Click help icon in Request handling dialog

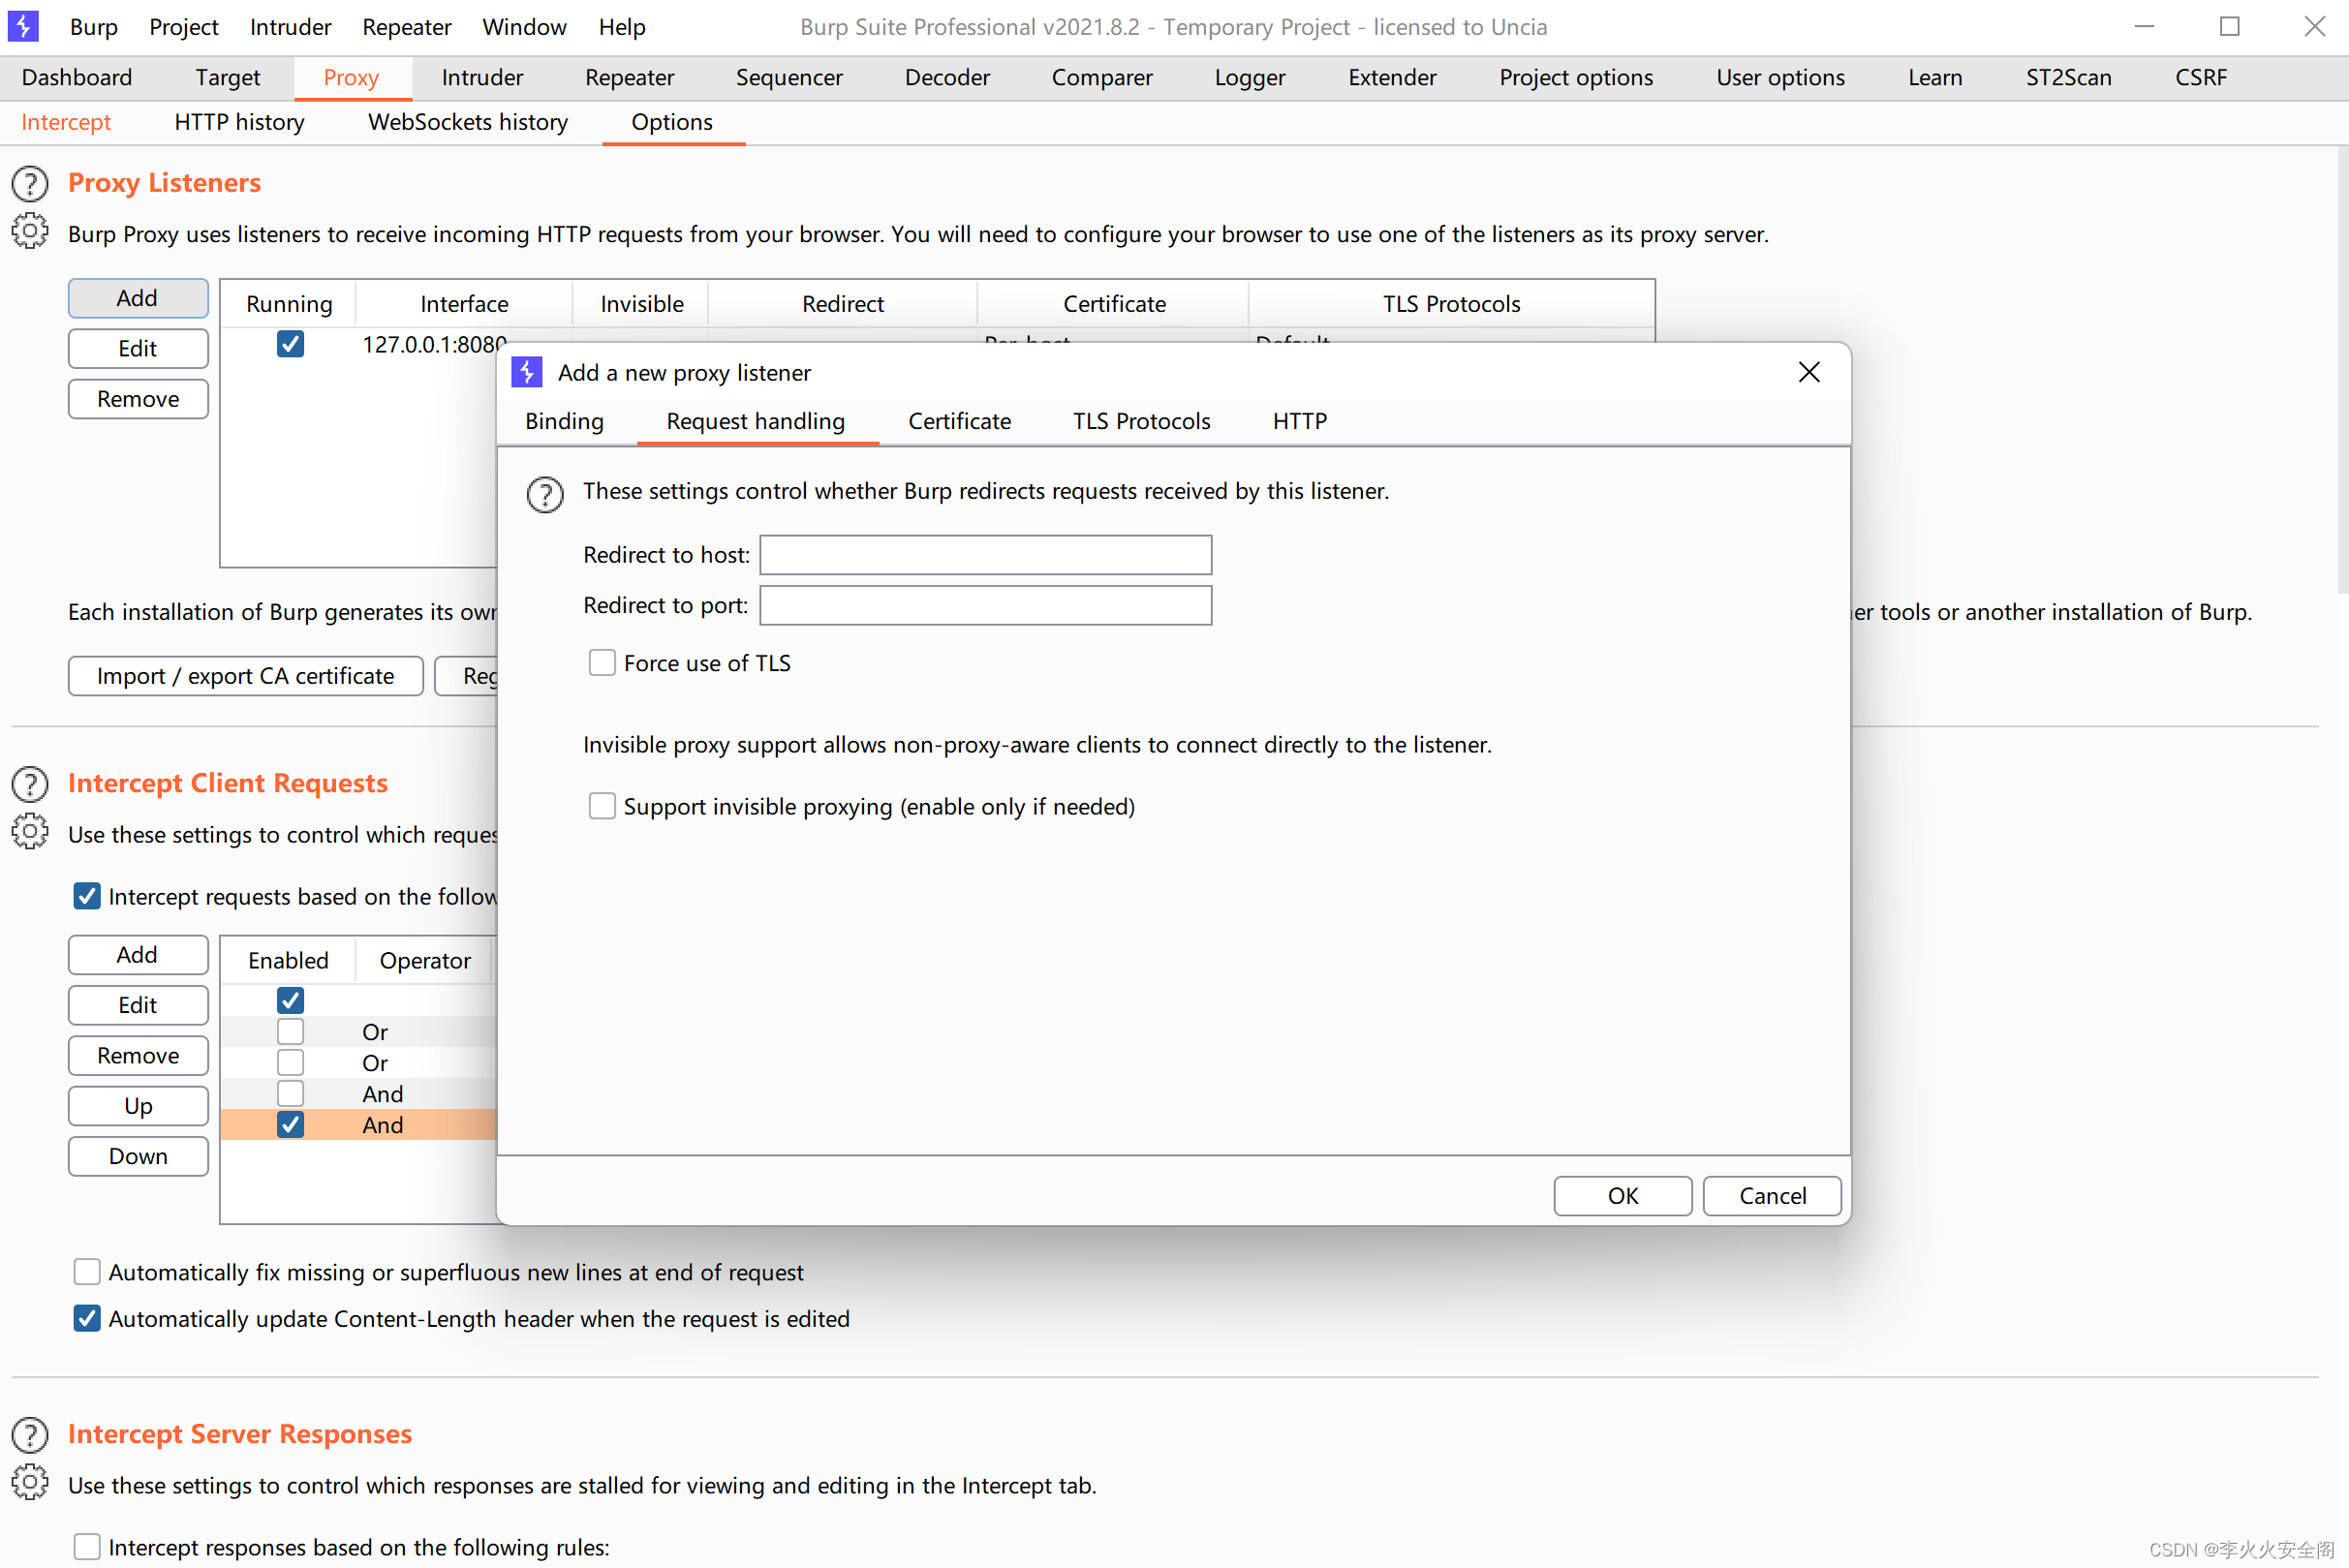545,494
